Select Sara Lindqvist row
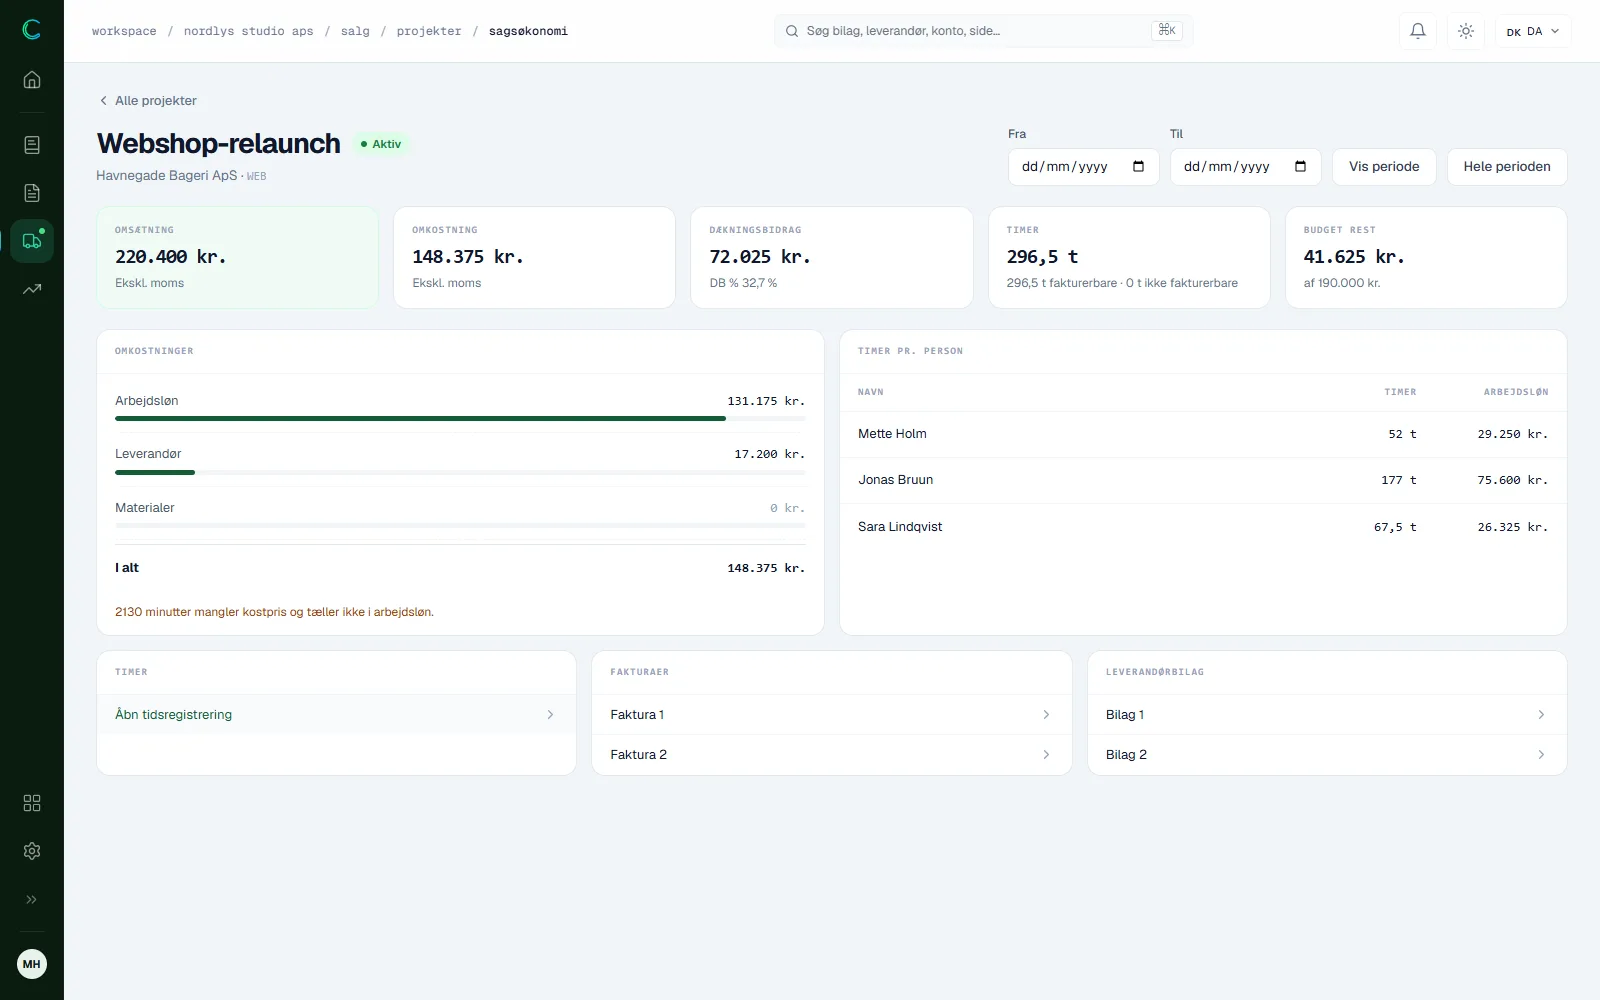 click(1203, 527)
